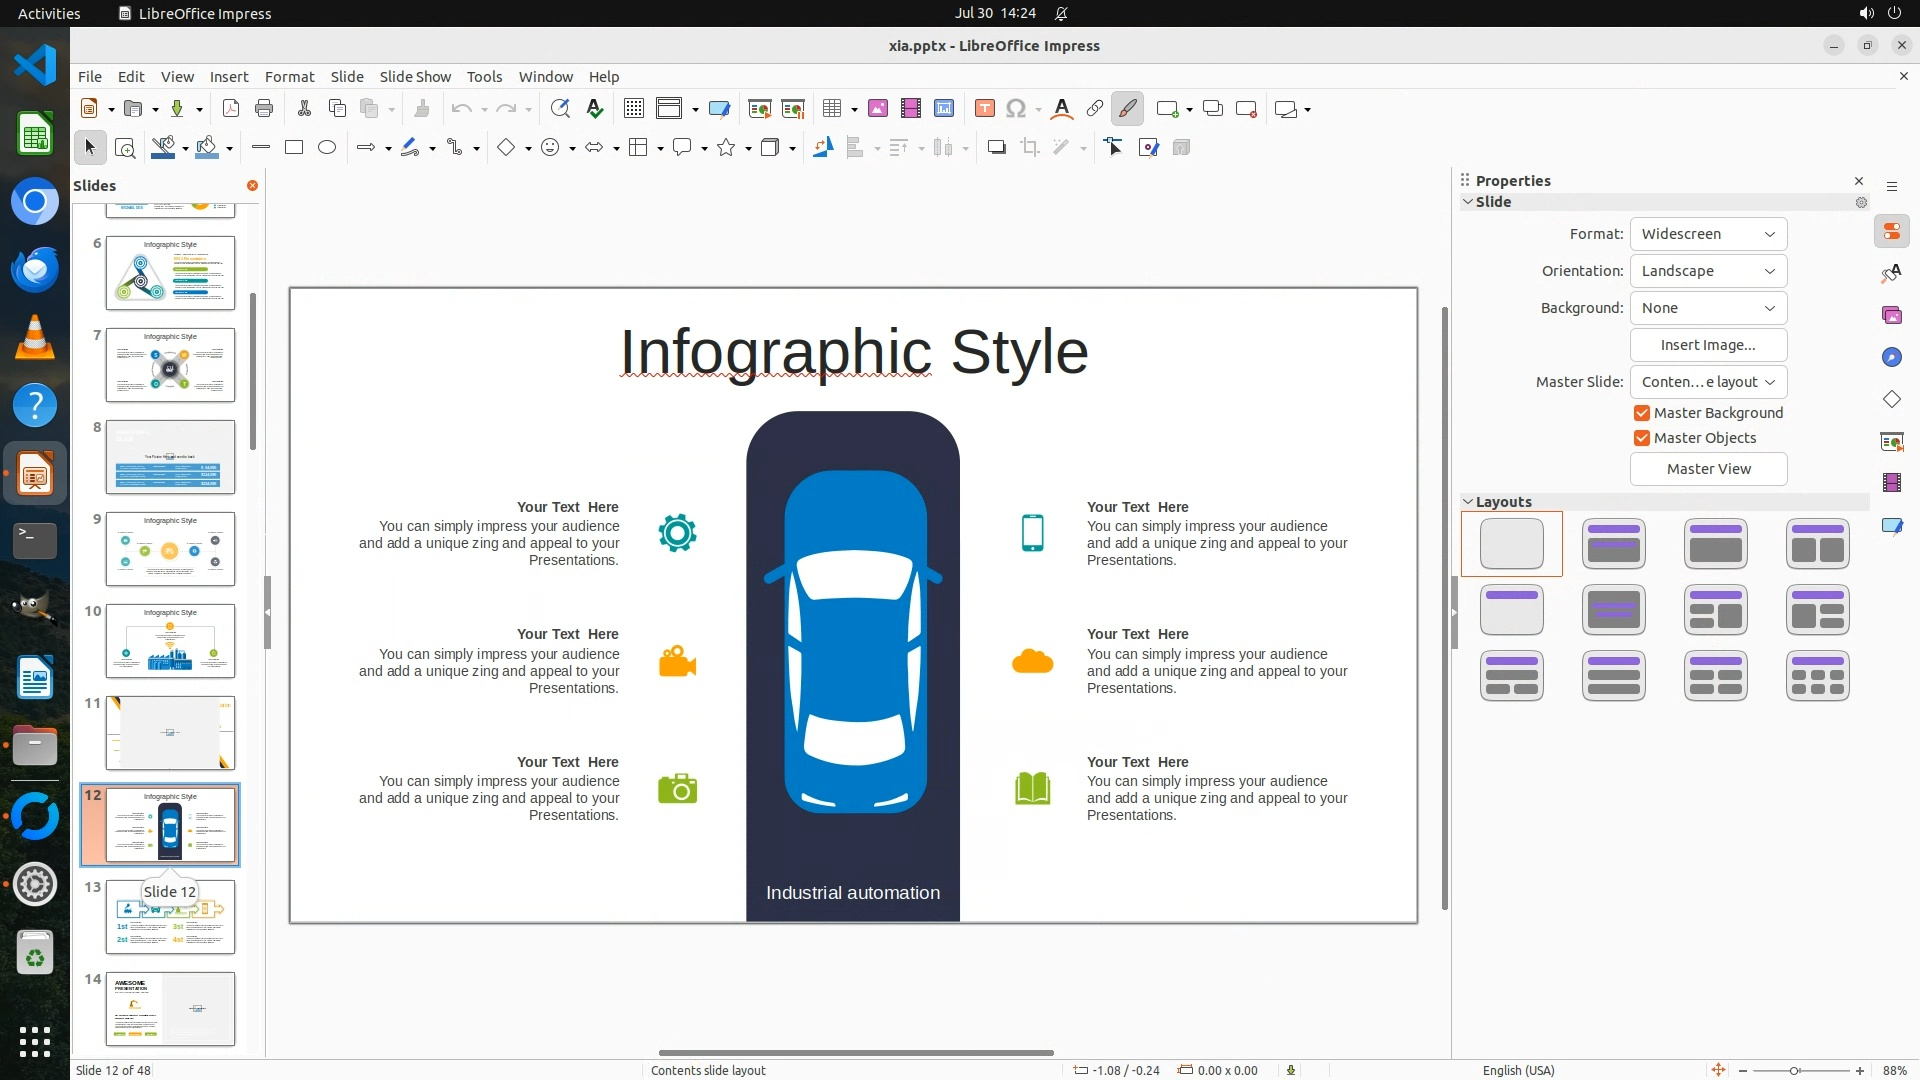Select the Rectangle shape tool
Screen dimensions: 1920x1080
[x=294, y=148]
